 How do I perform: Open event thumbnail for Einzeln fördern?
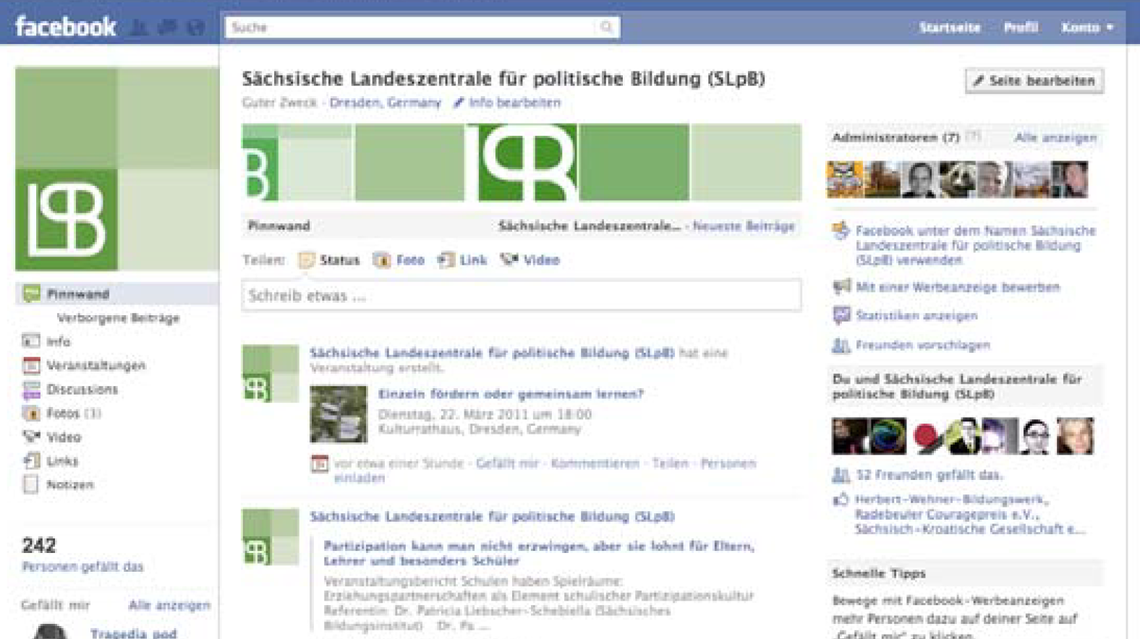click(x=338, y=414)
